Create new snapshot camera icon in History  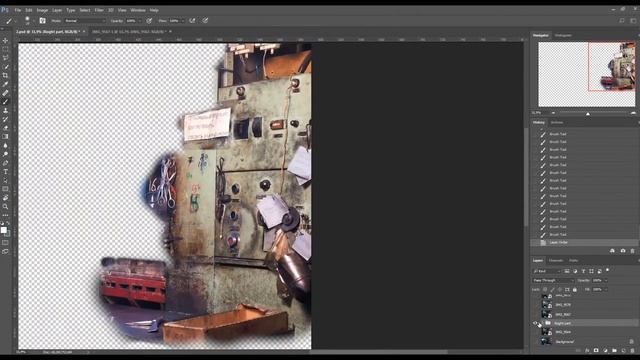click(x=623, y=251)
